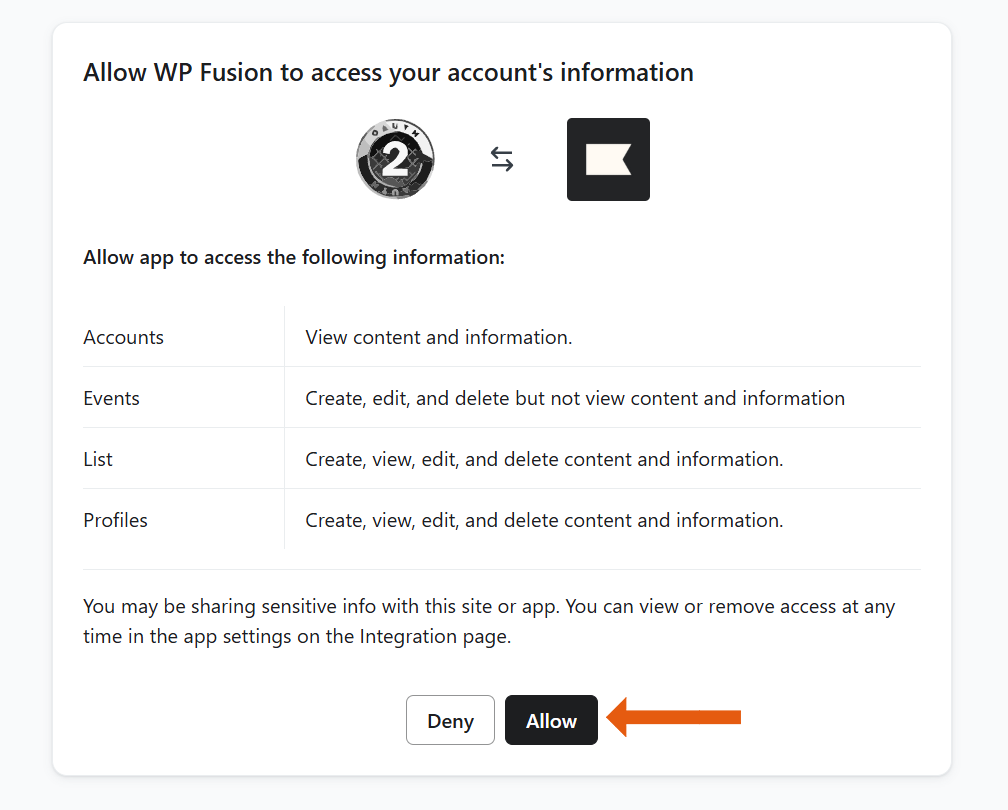Click the divider between permission columns
The image size is (1008, 810).
pos(284,428)
